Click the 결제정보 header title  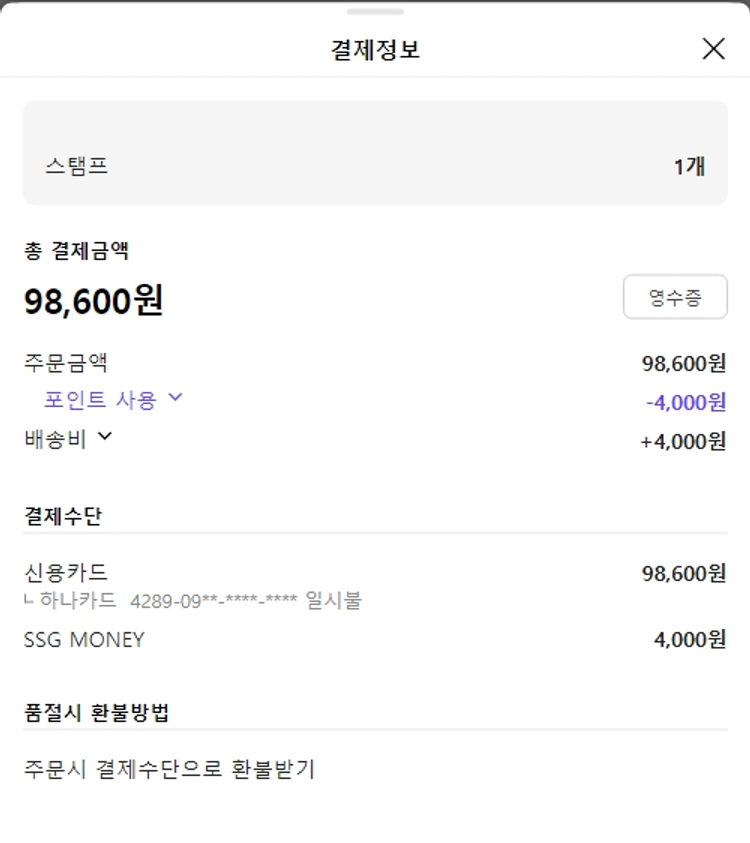pos(375,49)
